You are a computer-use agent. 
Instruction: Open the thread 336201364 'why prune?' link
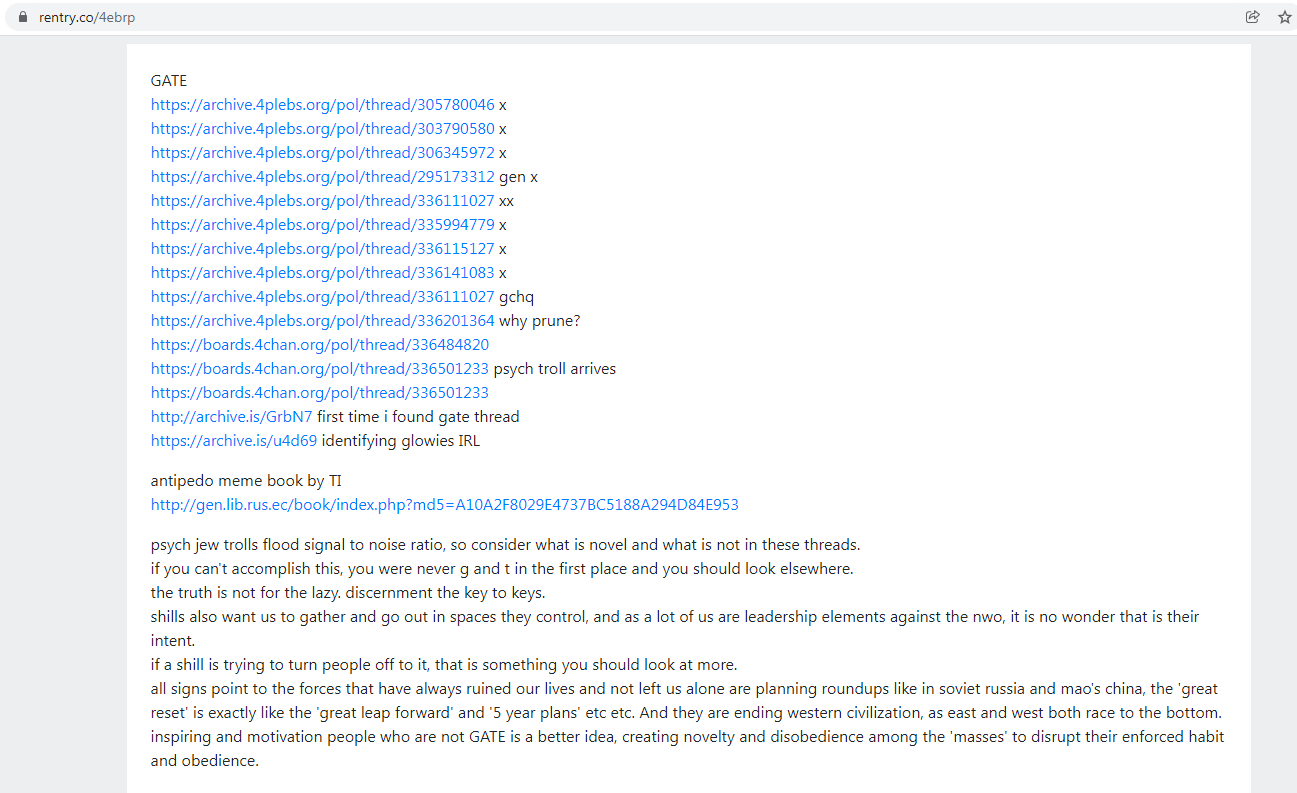(323, 321)
